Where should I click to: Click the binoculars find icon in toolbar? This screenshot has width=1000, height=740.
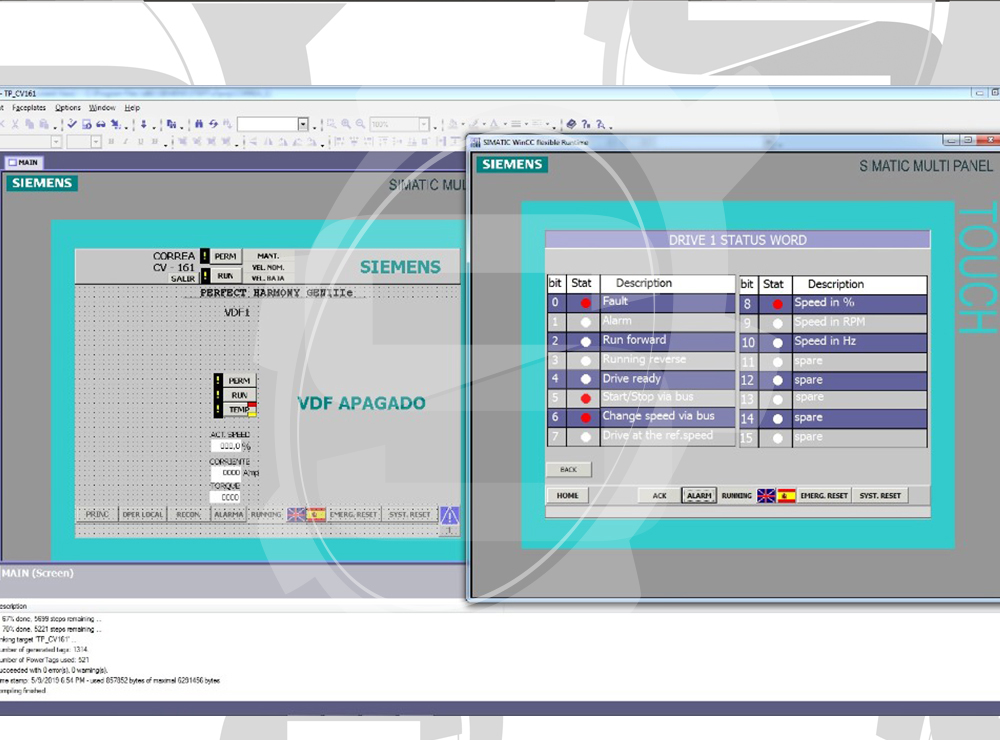click(199, 124)
